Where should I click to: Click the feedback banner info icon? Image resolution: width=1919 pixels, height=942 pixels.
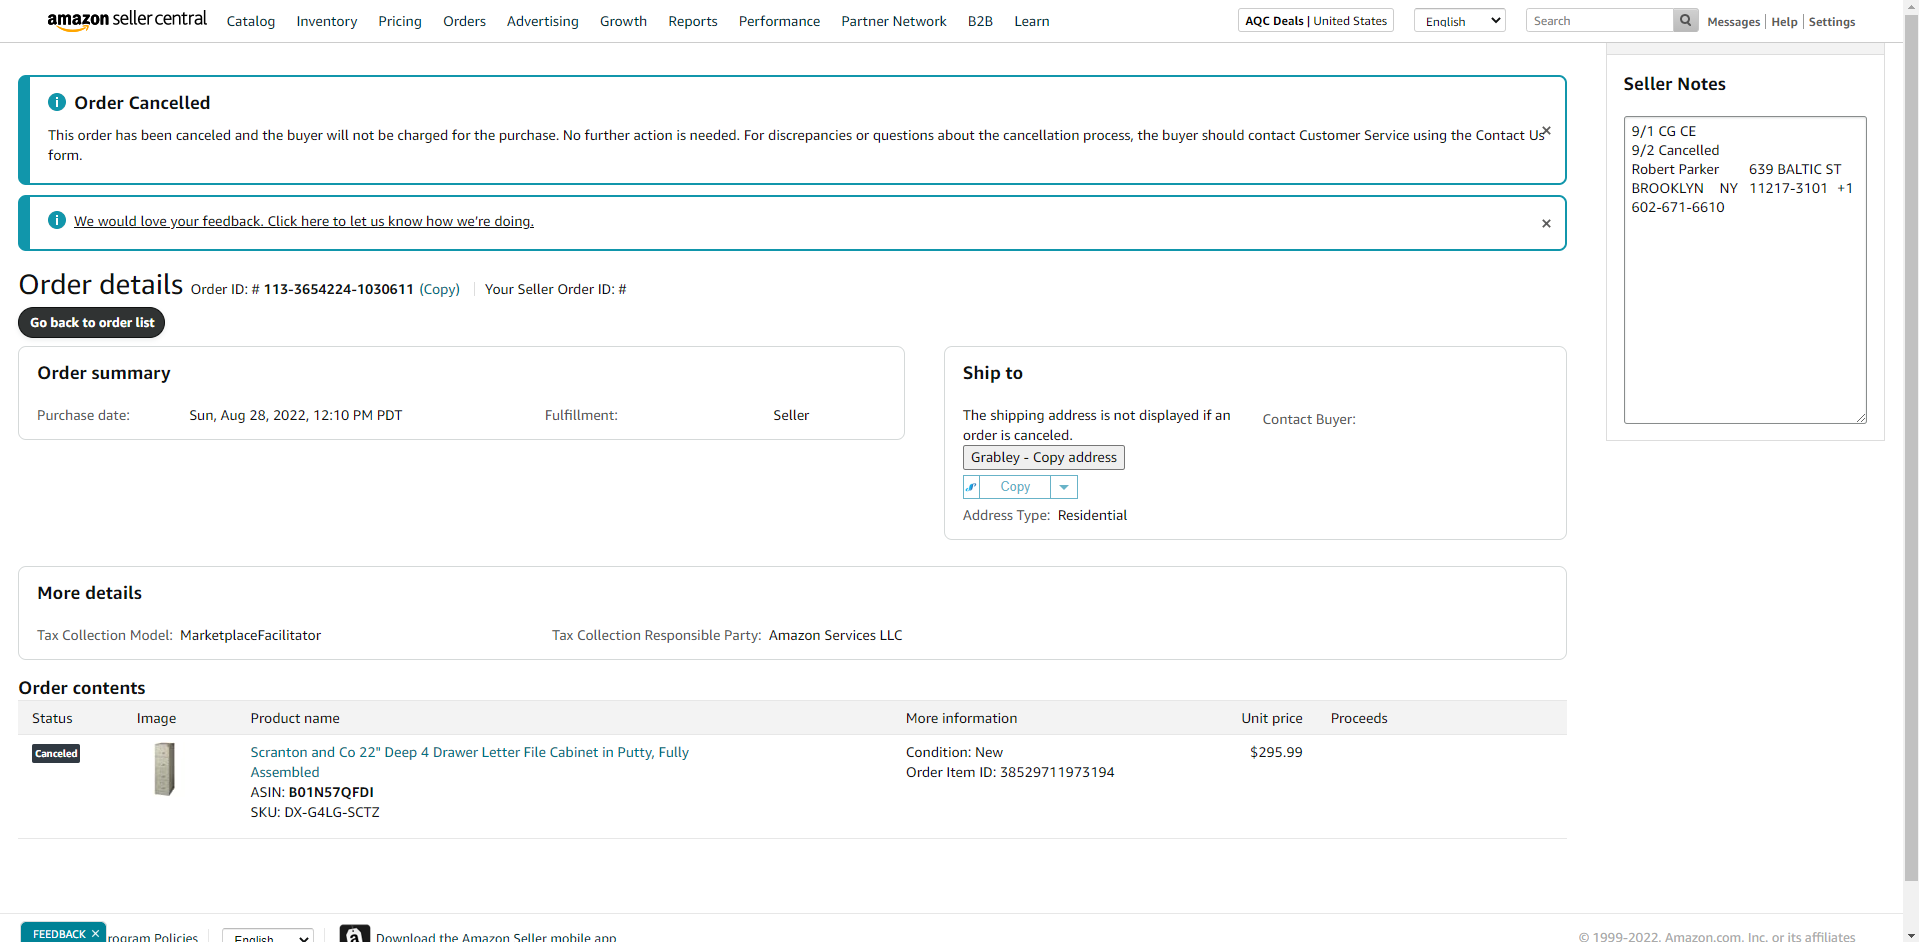(x=57, y=220)
